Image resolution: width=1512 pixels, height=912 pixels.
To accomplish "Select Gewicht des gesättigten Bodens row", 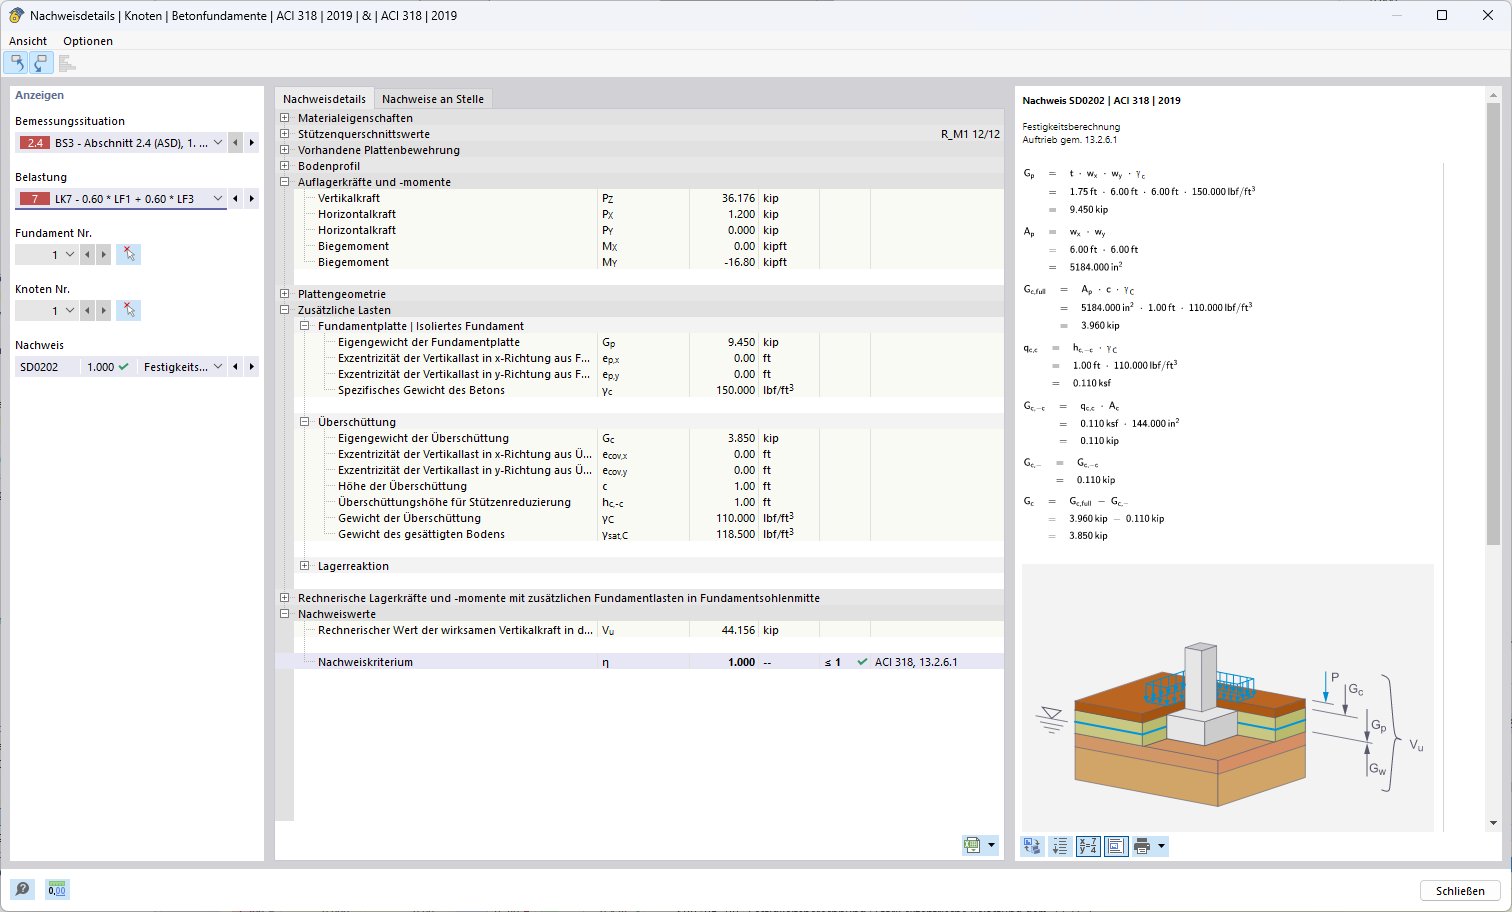I will pos(649,534).
